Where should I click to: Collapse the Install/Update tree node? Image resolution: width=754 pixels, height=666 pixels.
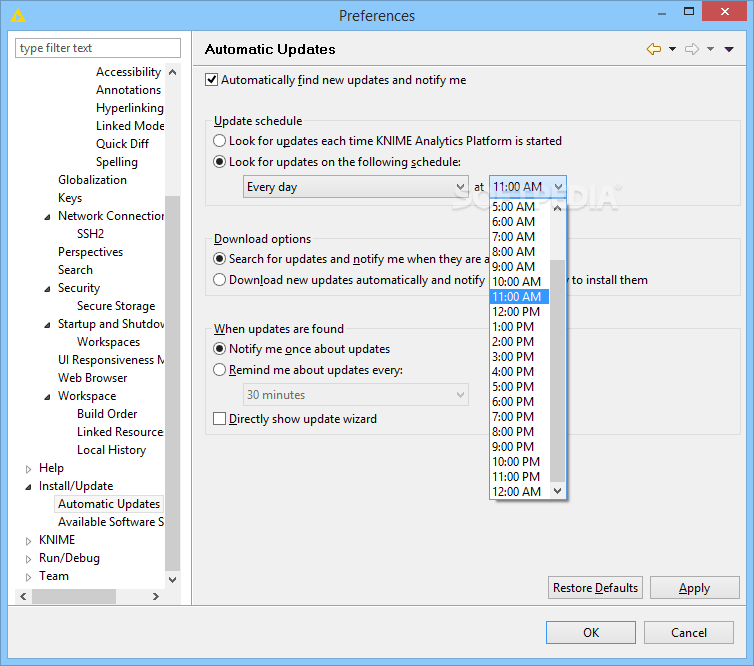(x=28, y=487)
